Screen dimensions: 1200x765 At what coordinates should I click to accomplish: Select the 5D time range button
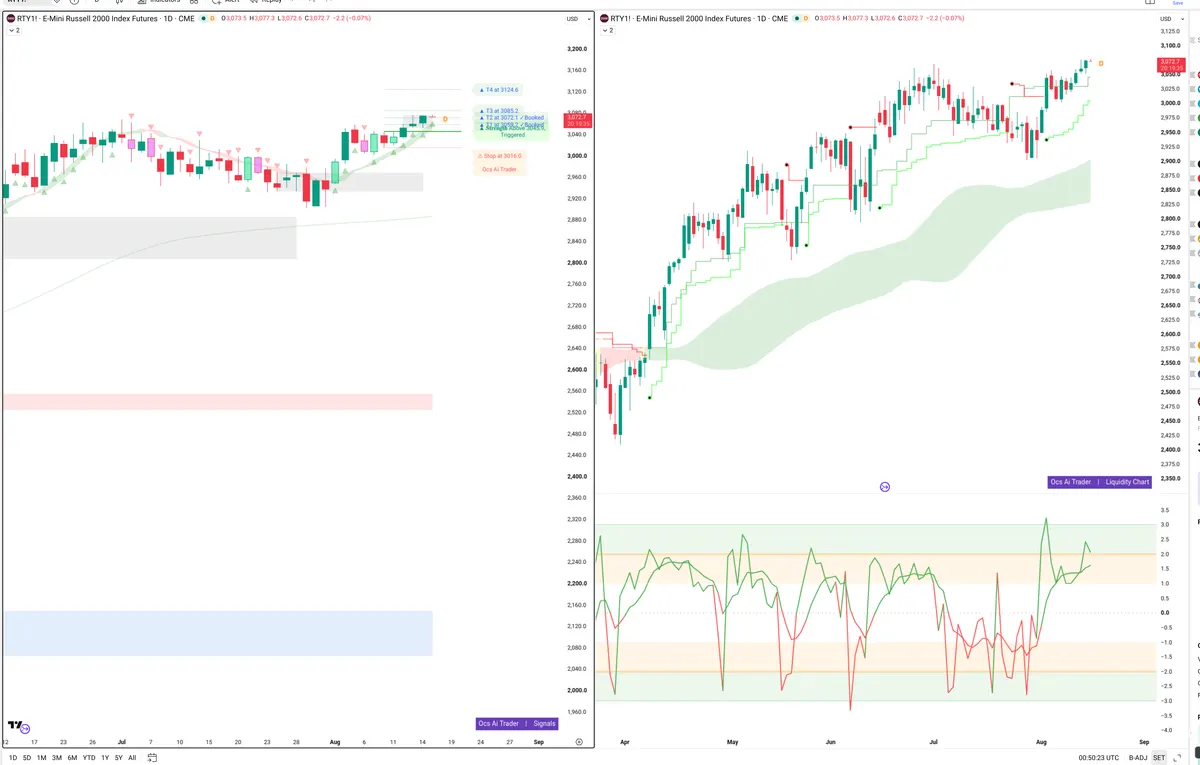pyautogui.click(x=26, y=758)
